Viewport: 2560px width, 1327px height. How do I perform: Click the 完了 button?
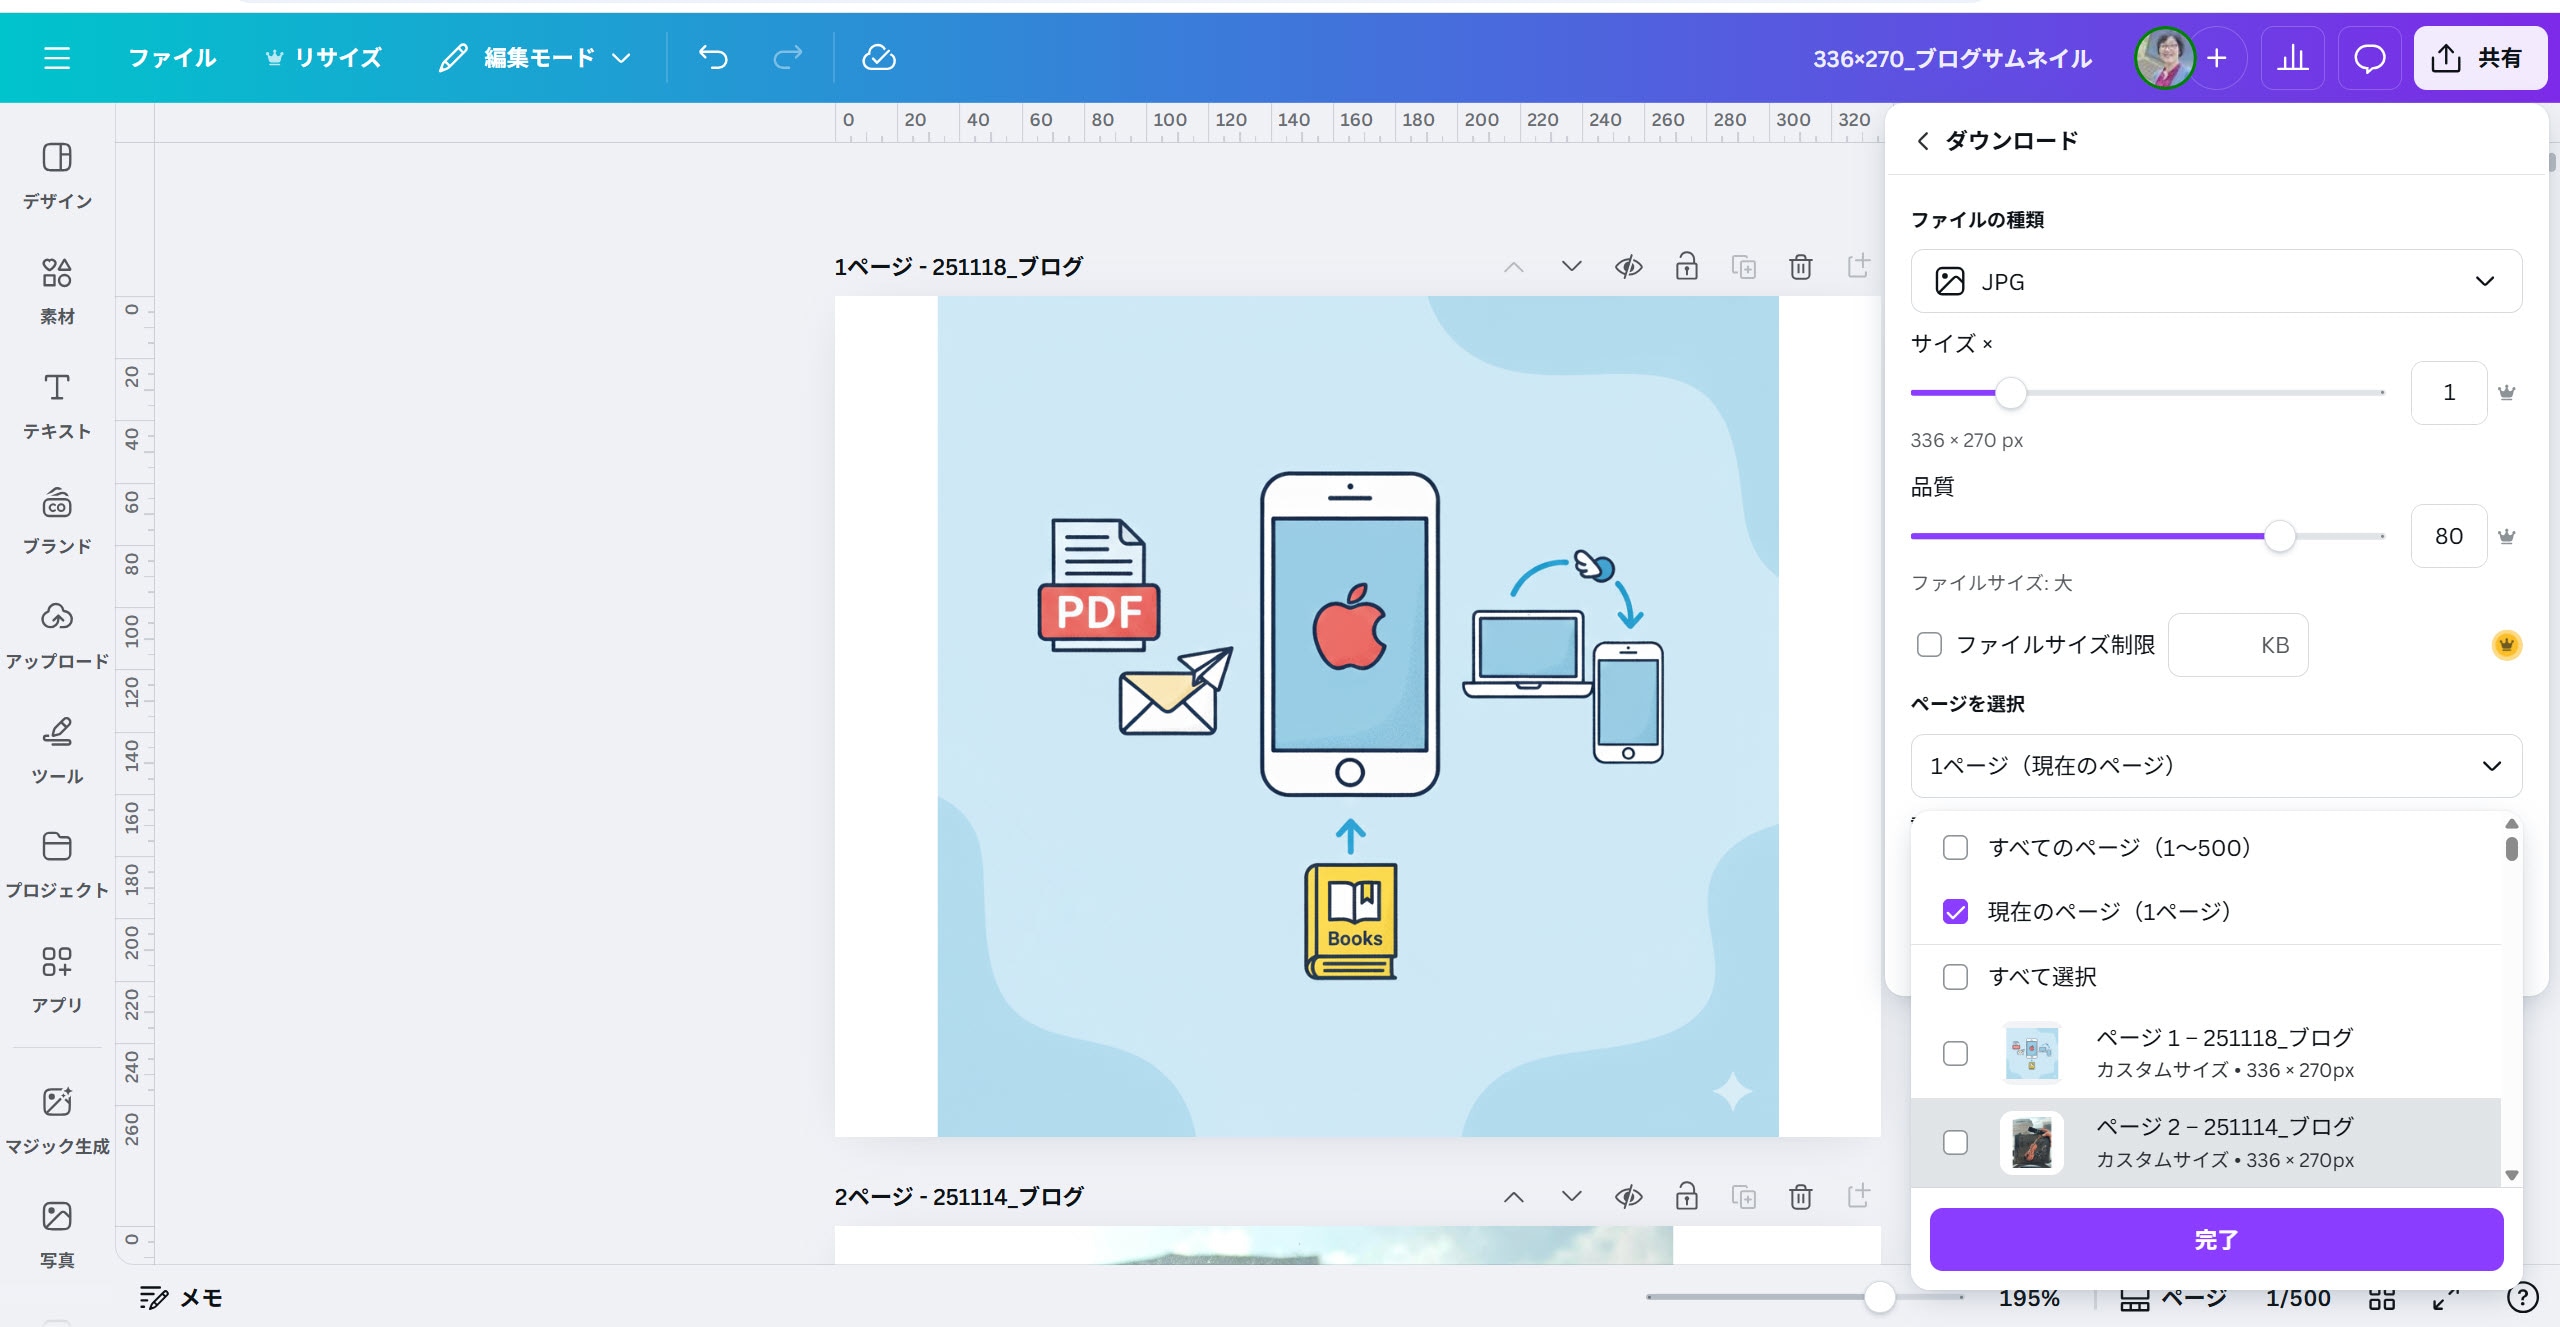coord(2215,1240)
